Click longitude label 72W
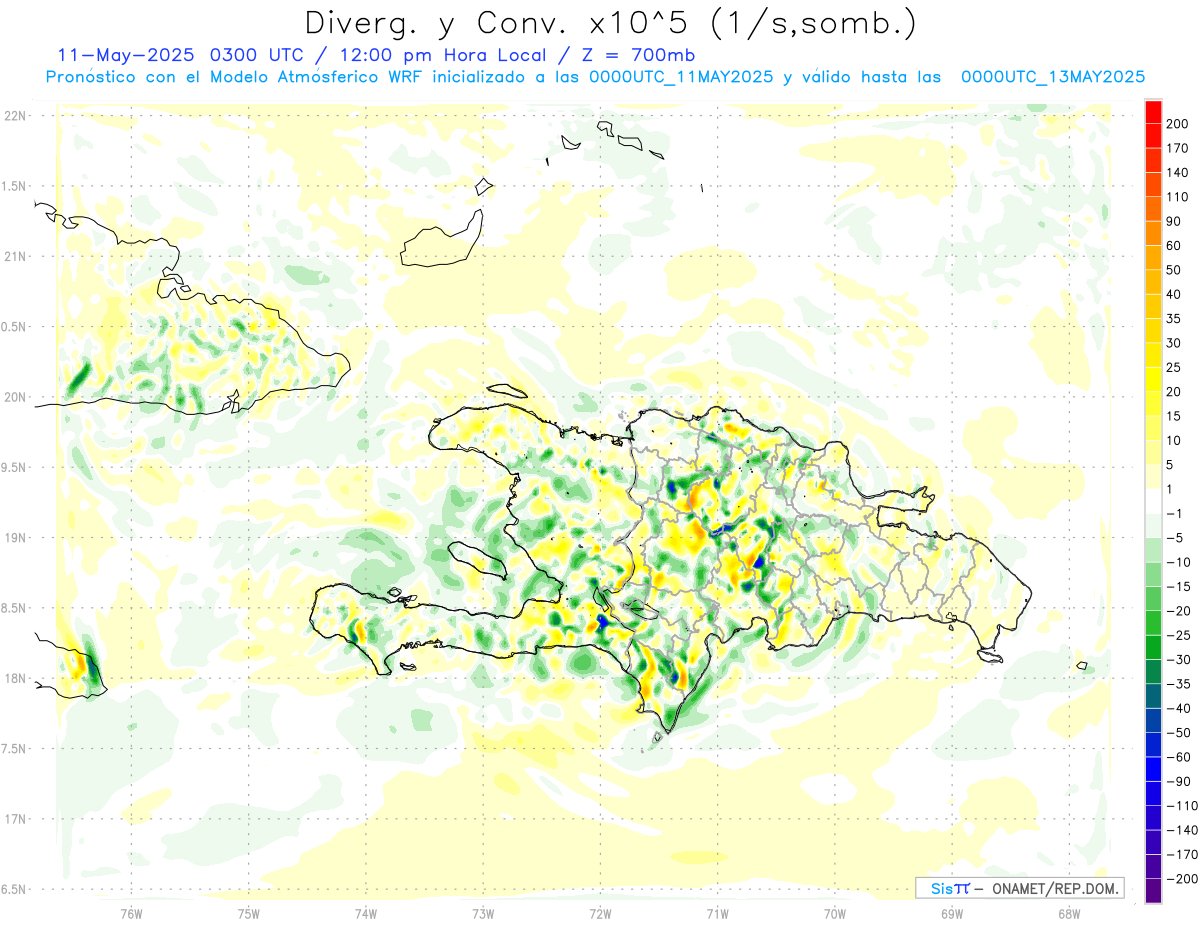Image resolution: width=1200 pixels, height=927 pixels. pyautogui.click(x=600, y=913)
